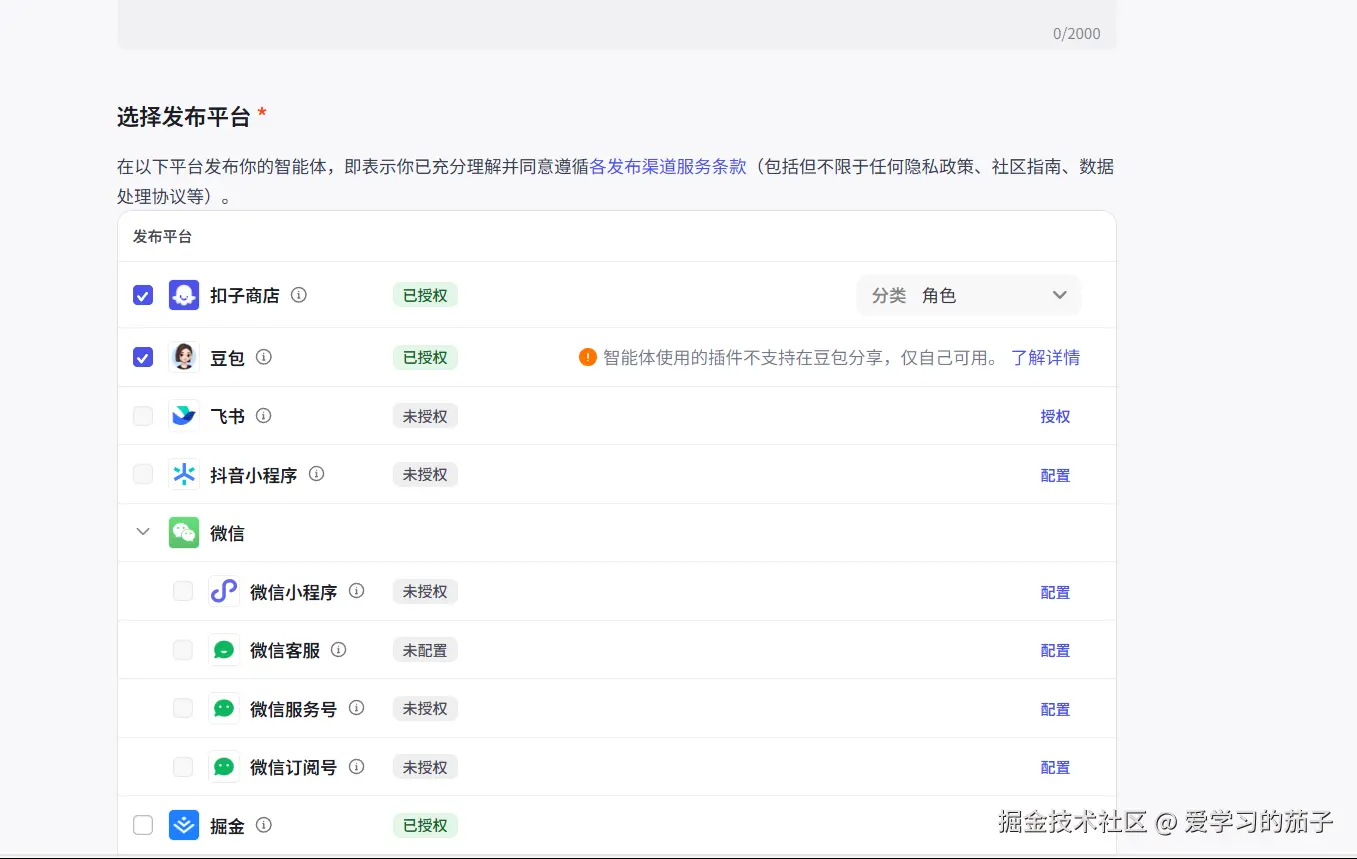Click 配置 for 微信服务号
The width and height of the screenshot is (1357, 859).
[1055, 708]
